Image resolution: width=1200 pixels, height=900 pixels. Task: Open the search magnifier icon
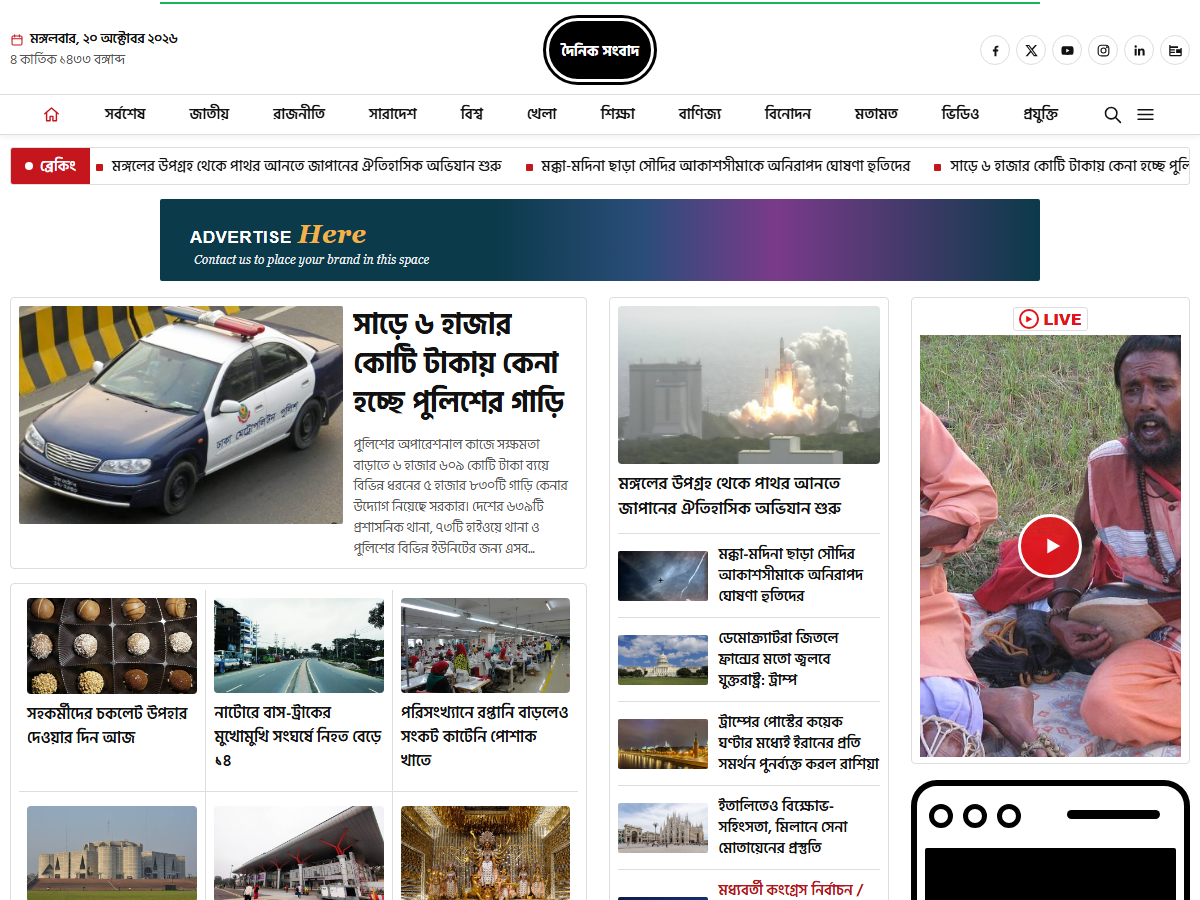pos(1112,115)
